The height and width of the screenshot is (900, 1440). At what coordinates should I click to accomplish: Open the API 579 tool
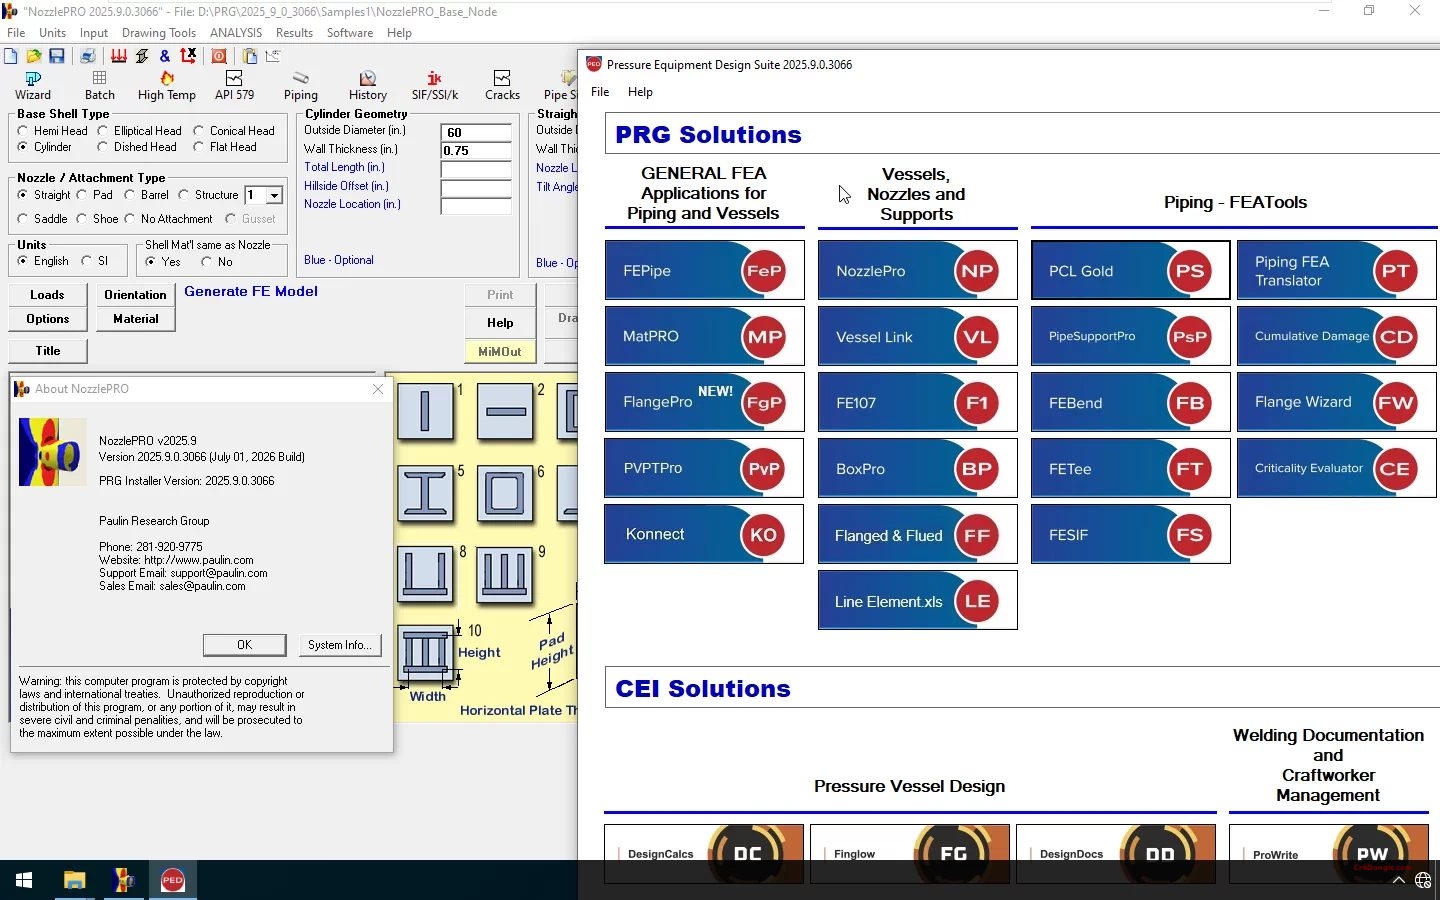(234, 86)
